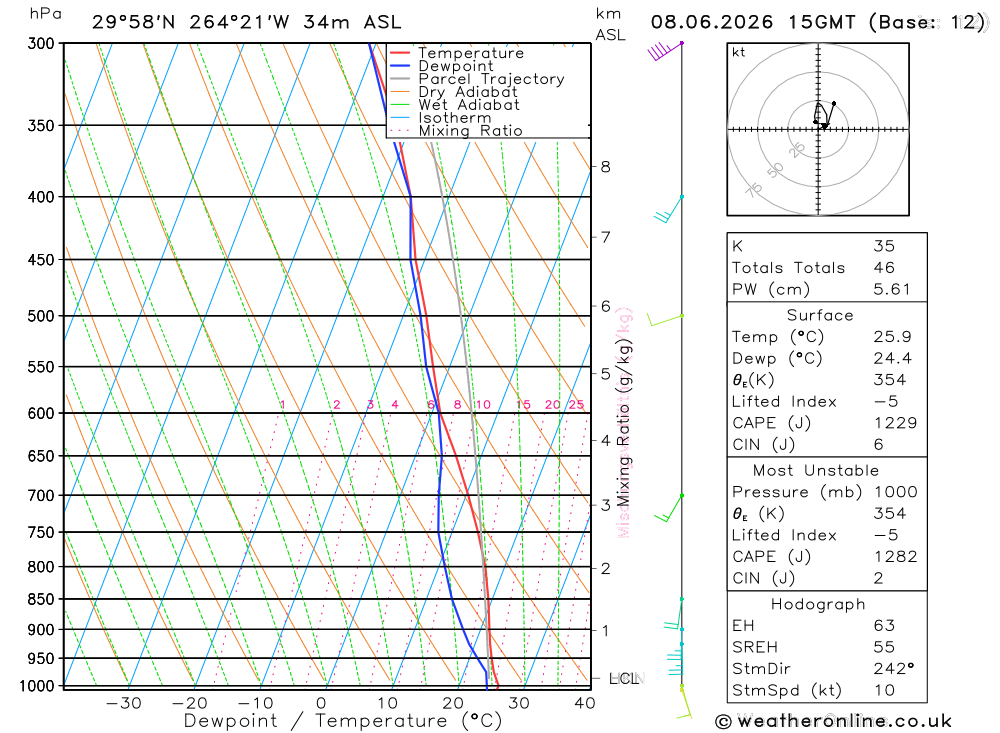Select the 'Isotherm' legend label
The height and width of the screenshot is (733, 1000).
coord(455,118)
